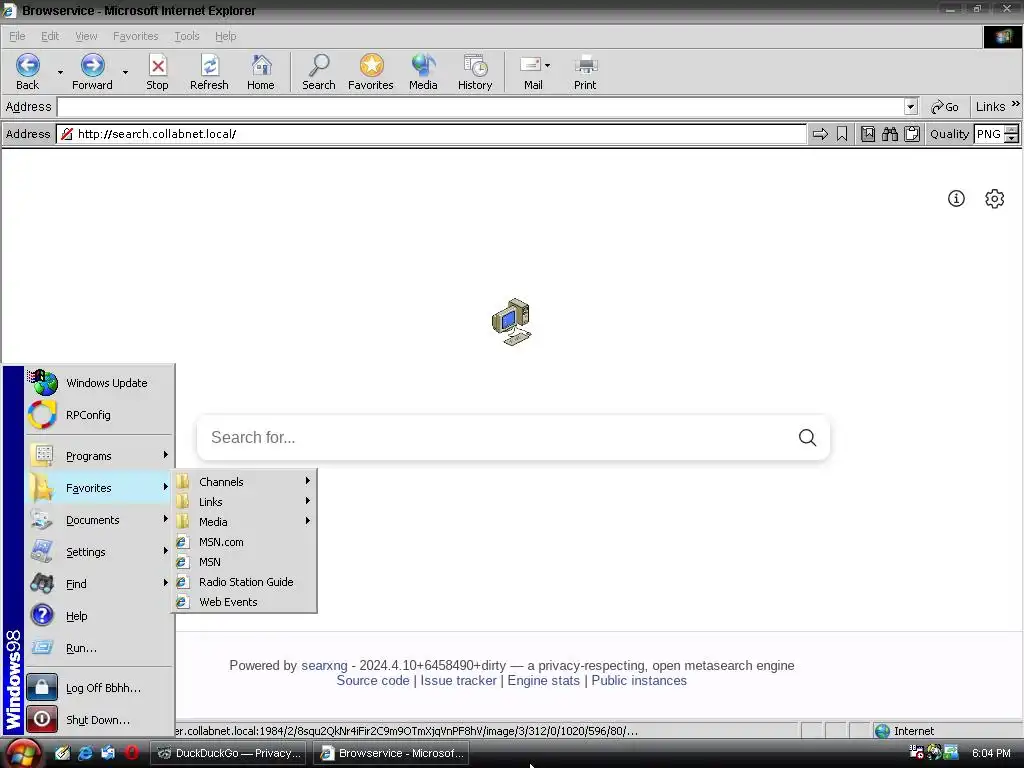Click the Browservice go arrow icon
Screen dimensions: 1024x768
[x=820, y=134]
